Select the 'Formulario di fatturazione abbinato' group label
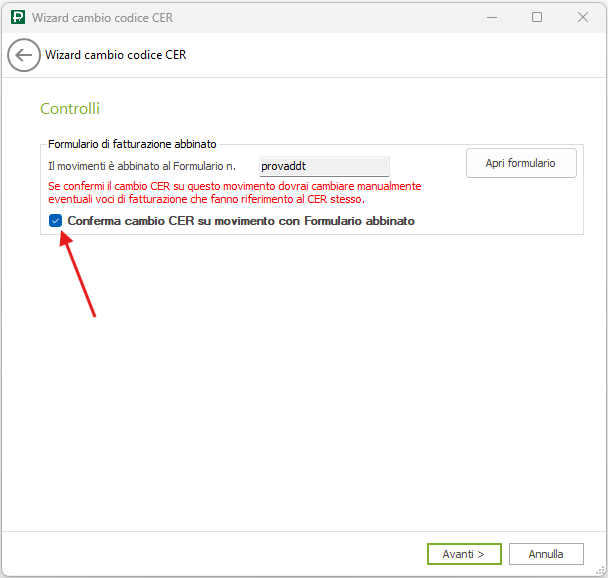 [132, 144]
